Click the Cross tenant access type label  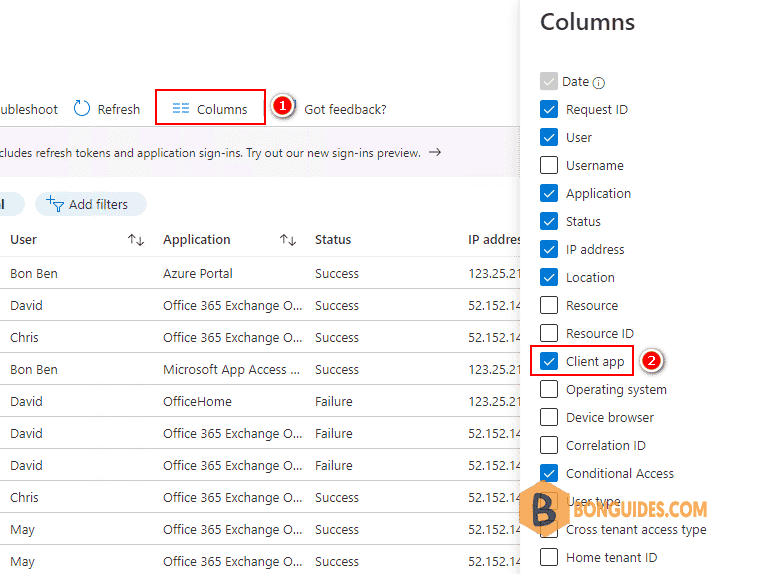(x=636, y=529)
